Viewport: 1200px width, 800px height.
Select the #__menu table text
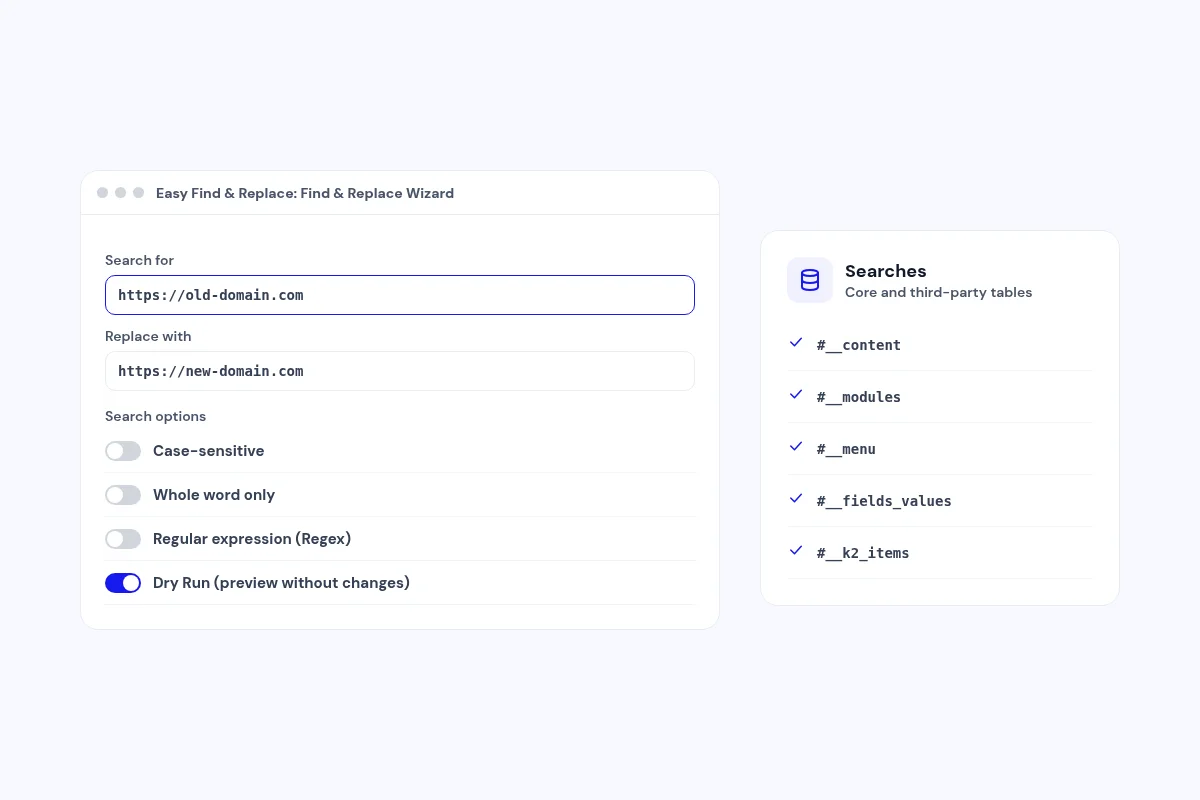pos(846,449)
